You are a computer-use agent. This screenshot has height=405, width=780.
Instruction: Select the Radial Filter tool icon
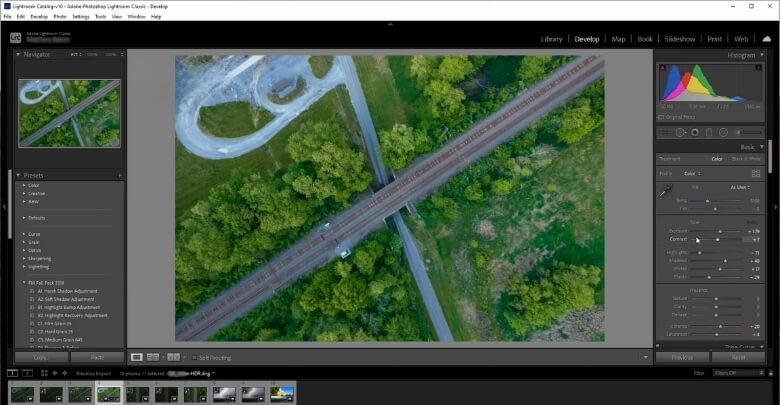(x=723, y=132)
